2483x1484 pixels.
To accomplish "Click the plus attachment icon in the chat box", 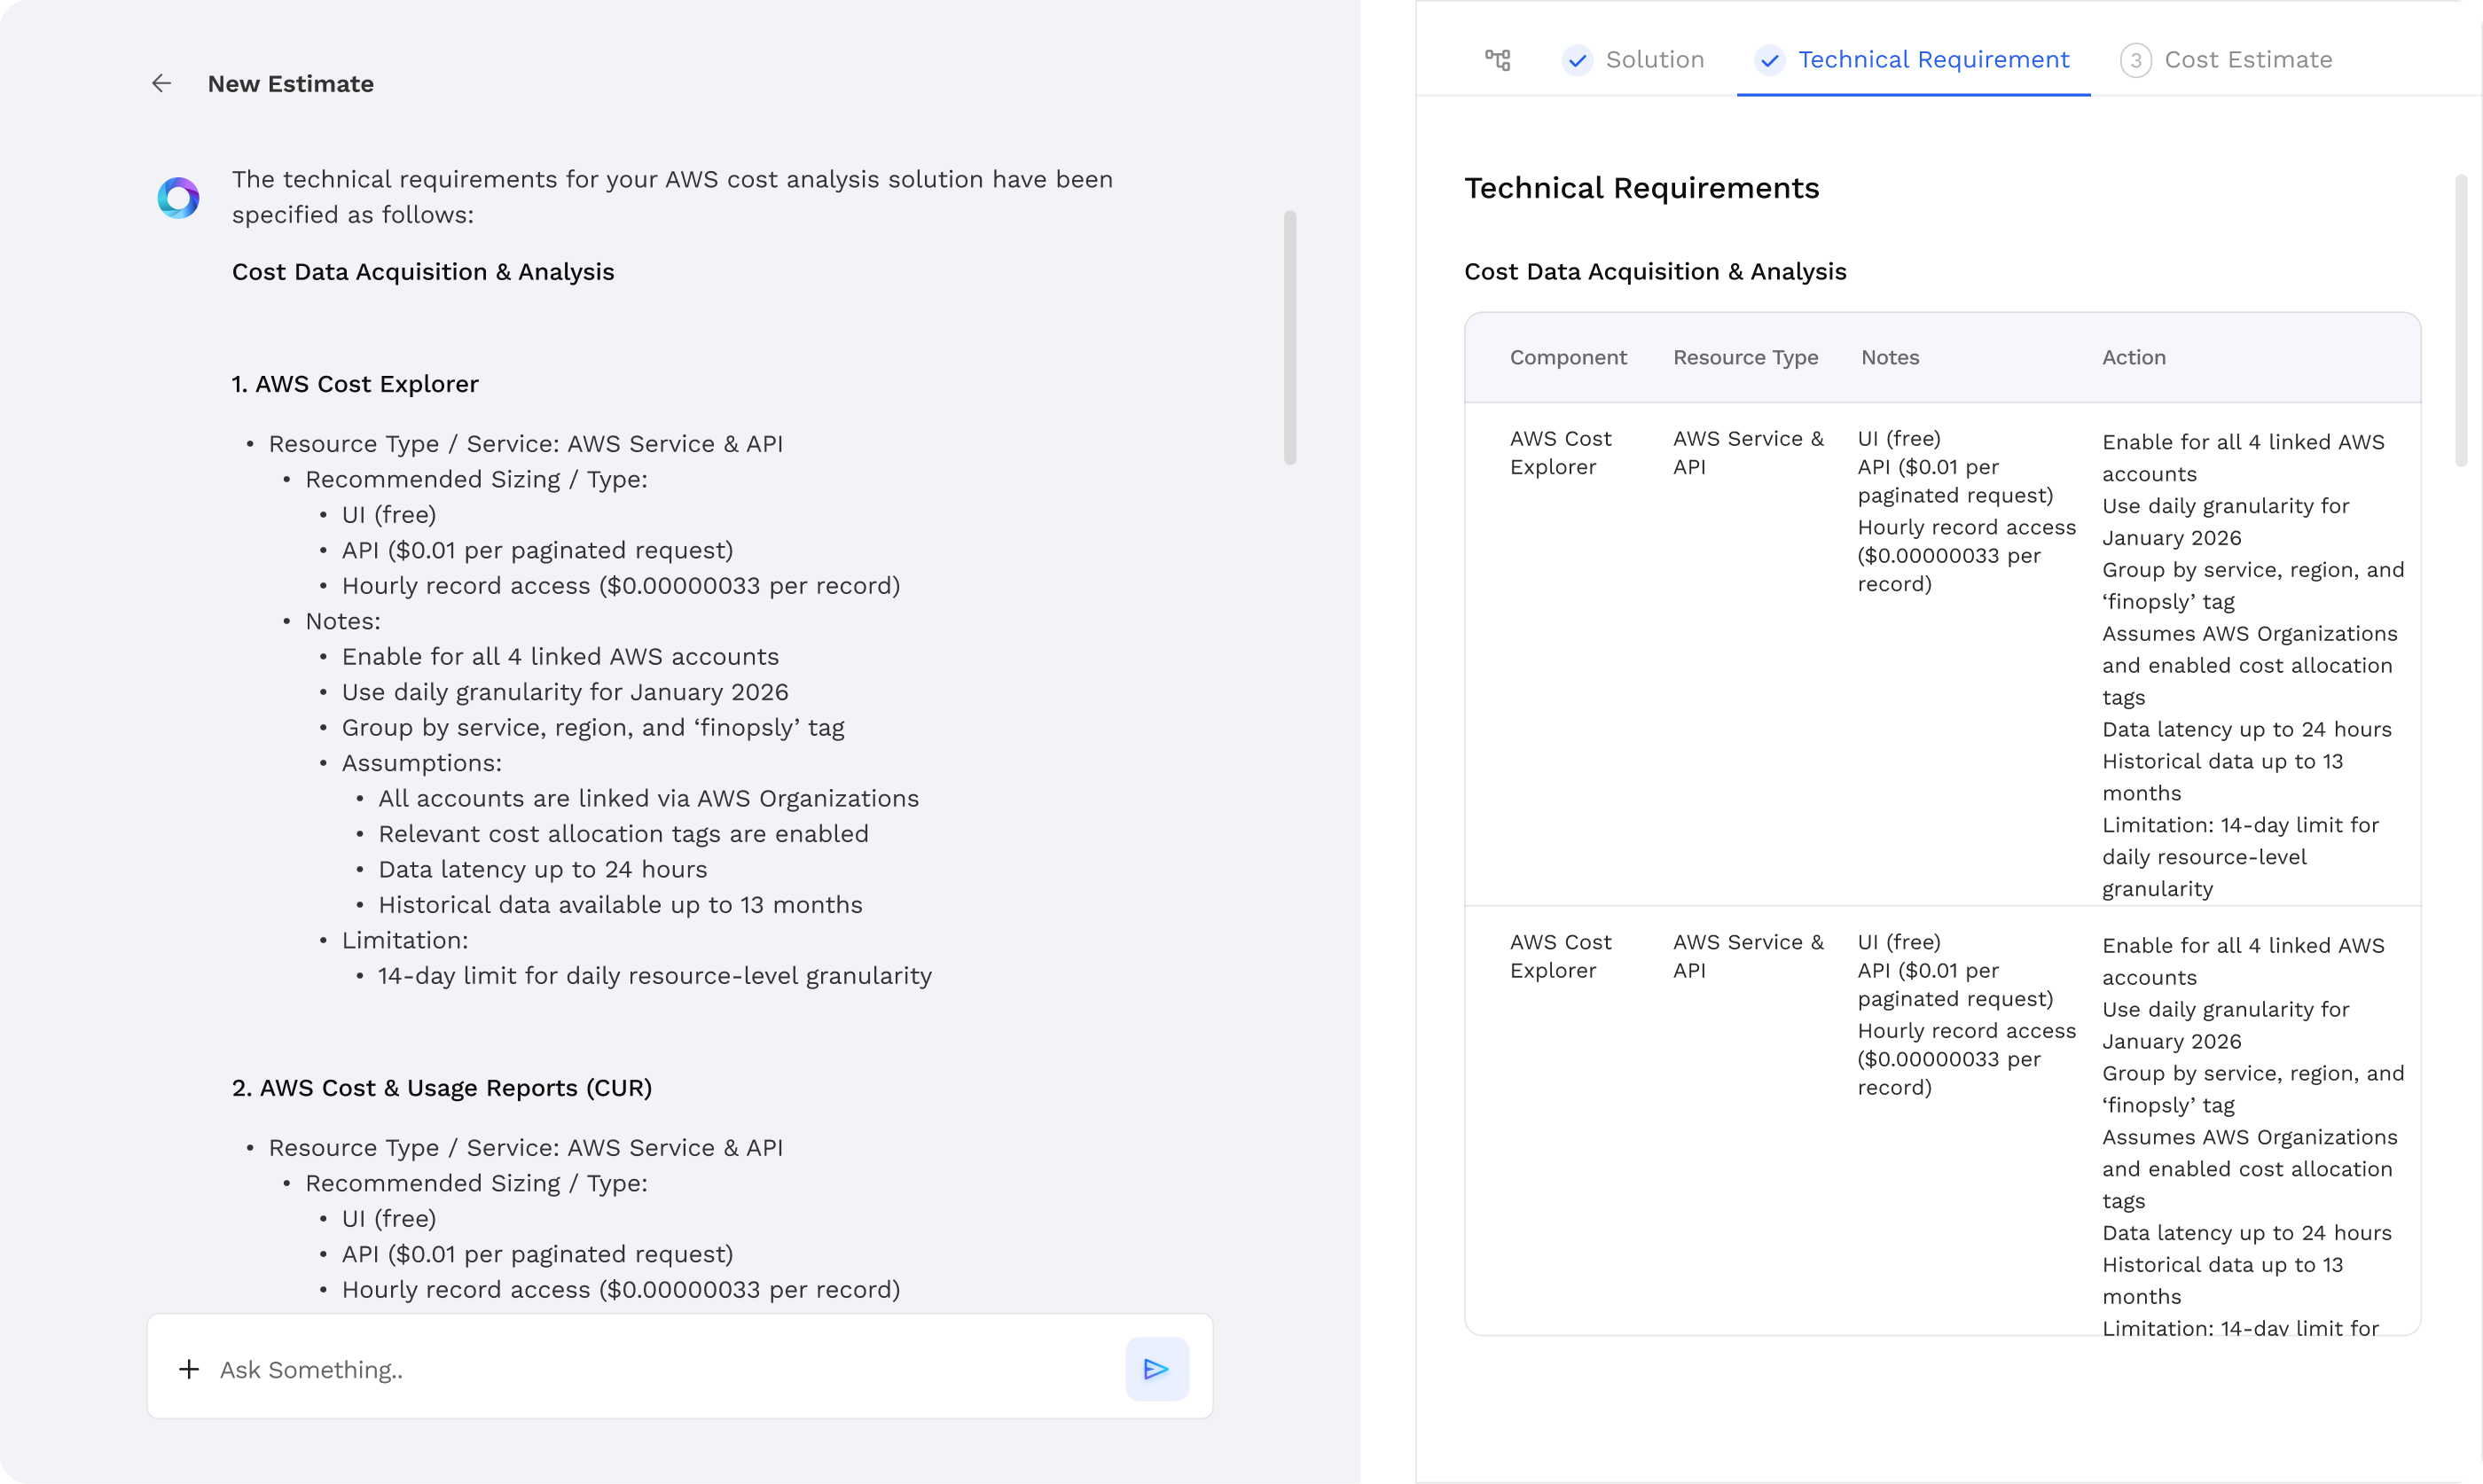I will tap(189, 1369).
